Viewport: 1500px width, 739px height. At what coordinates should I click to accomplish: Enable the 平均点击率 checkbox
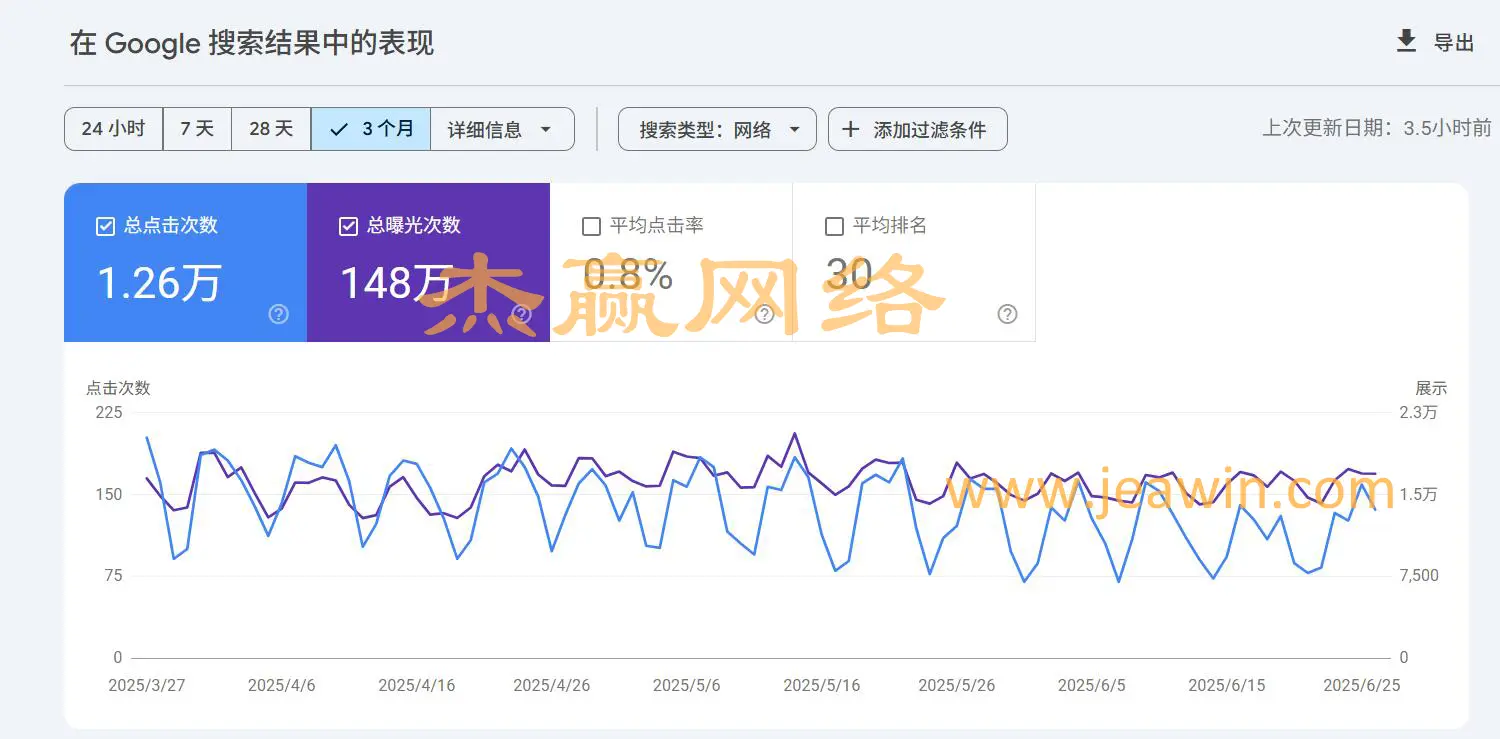tap(591, 226)
